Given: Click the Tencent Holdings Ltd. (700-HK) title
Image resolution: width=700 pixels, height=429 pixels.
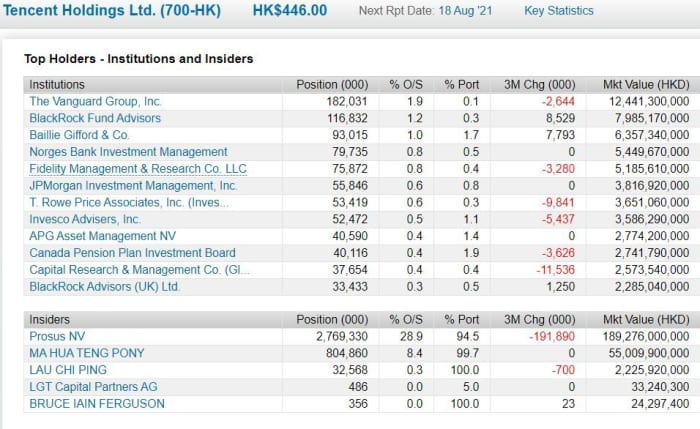Looking at the screenshot, I should (x=112, y=10).
